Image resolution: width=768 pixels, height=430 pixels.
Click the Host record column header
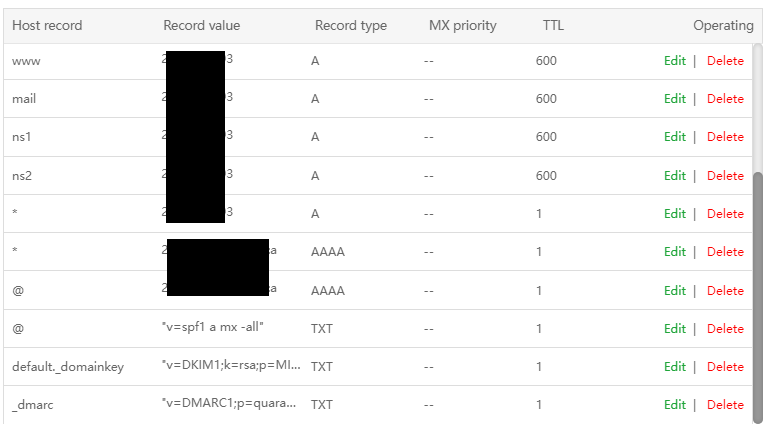pyautogui.click(x=47, y=25)
